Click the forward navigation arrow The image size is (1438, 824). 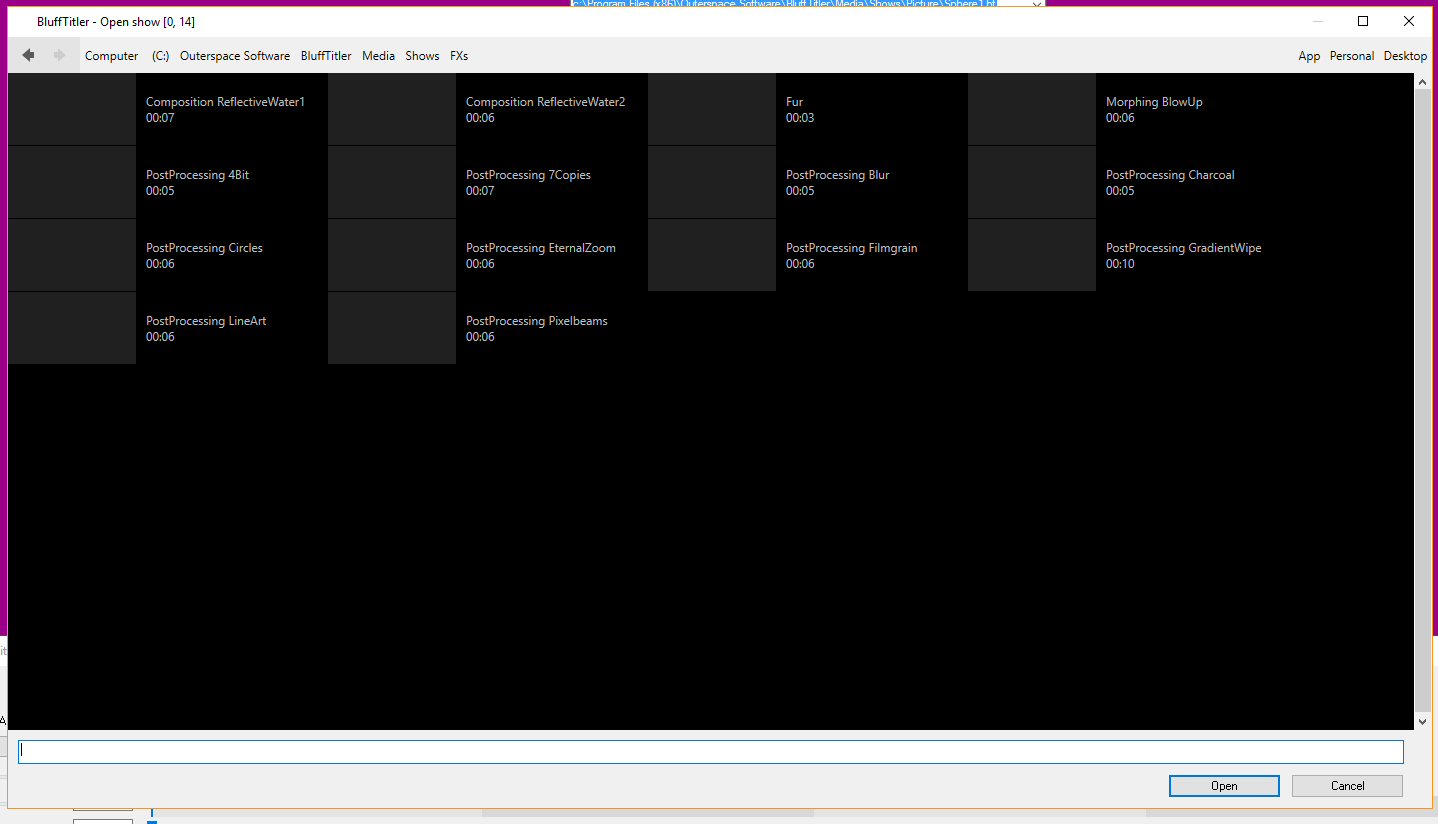pos(60,56)
